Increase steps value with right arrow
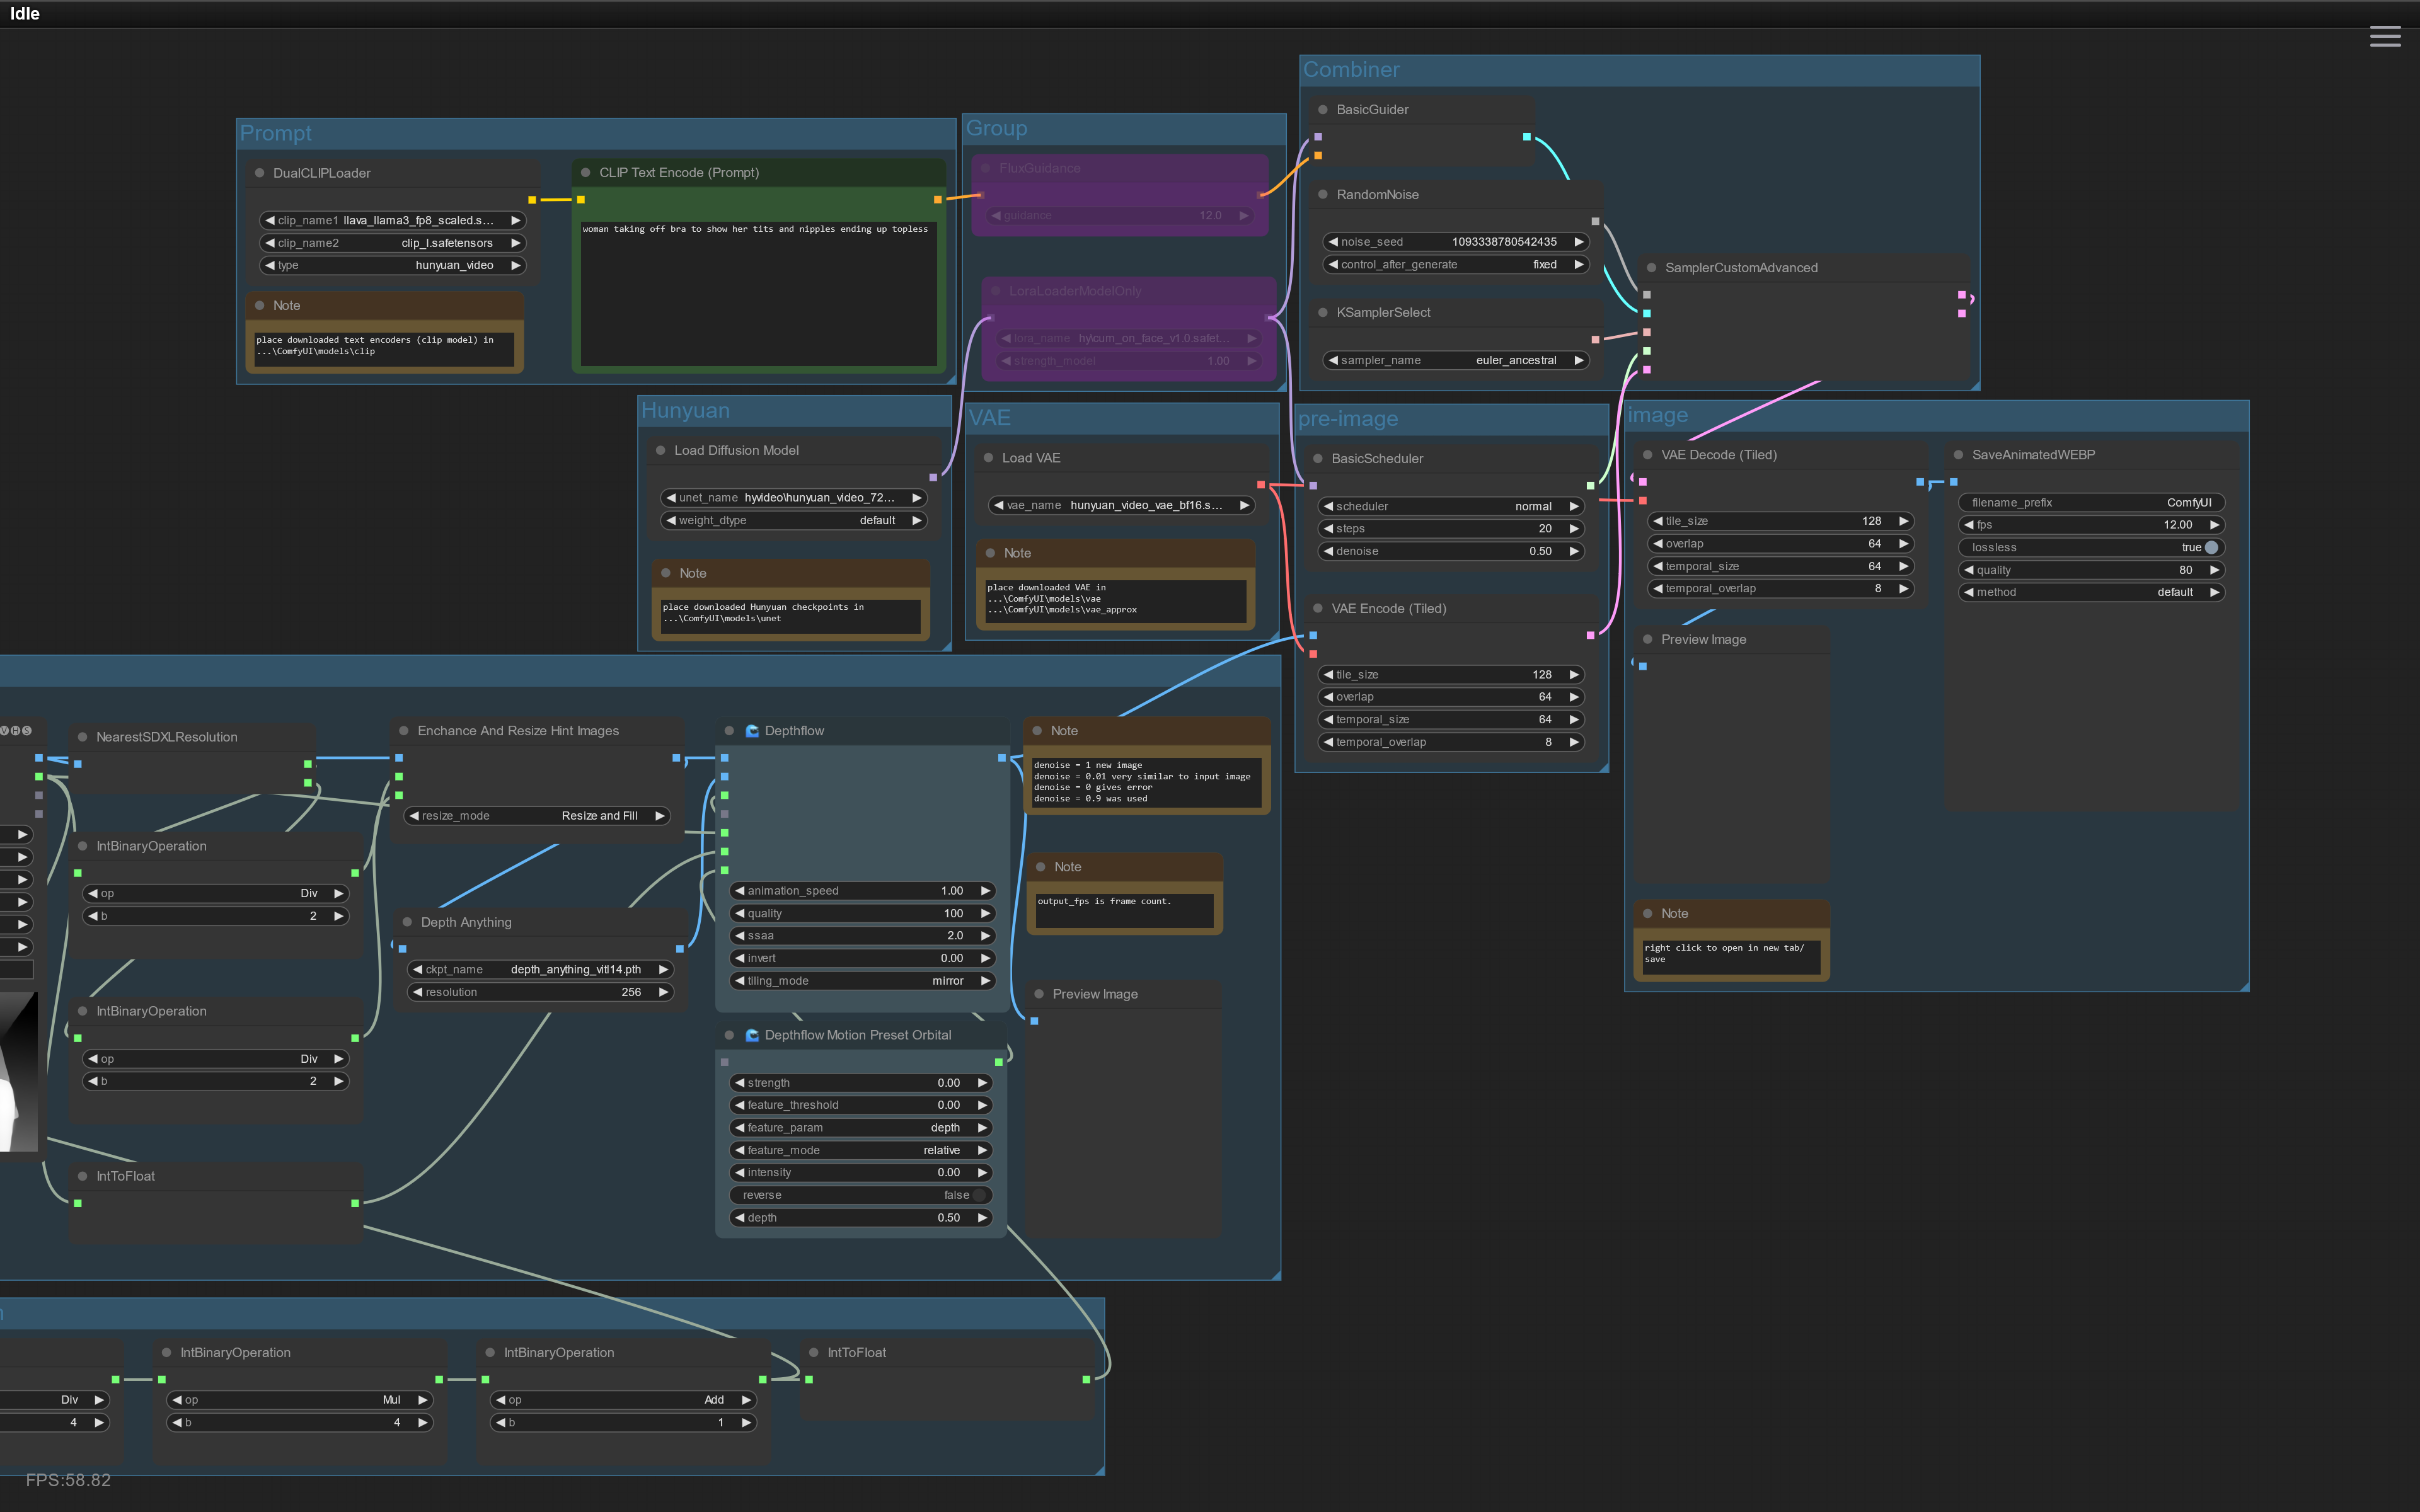Screen dimensions: 2420x1512 pyautogui.click(x=1574, y=529)
